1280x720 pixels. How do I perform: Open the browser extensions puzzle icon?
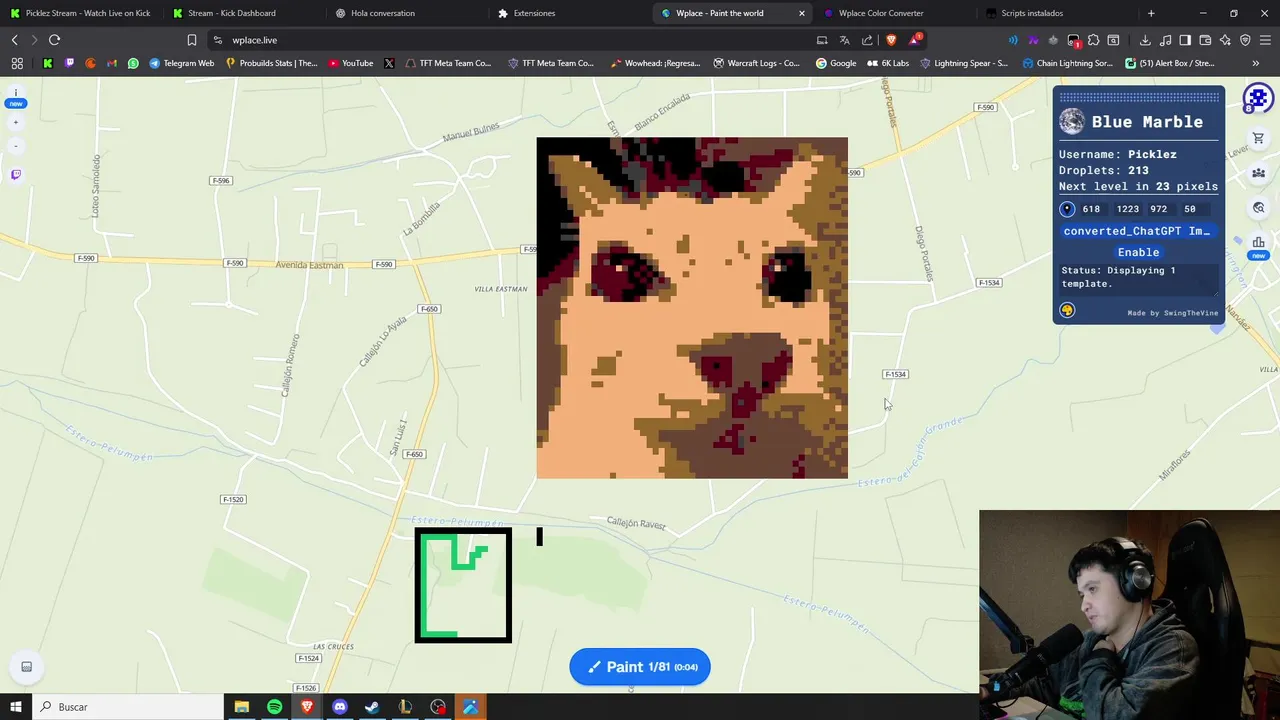(1093, 40)
